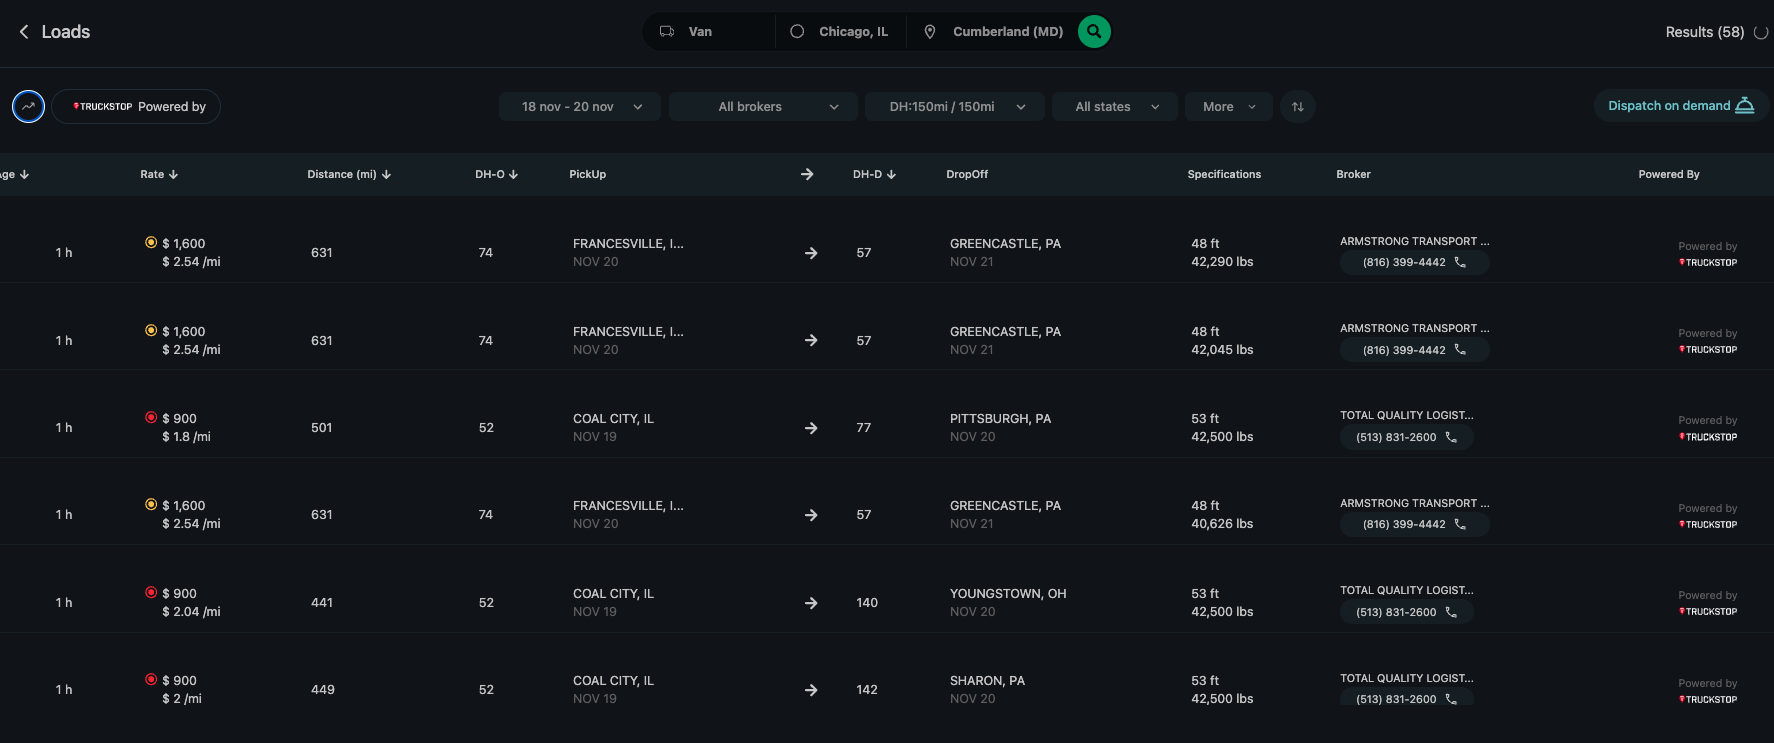Click the green search button
The image size is (1774, 743).
pos(1094,32)
